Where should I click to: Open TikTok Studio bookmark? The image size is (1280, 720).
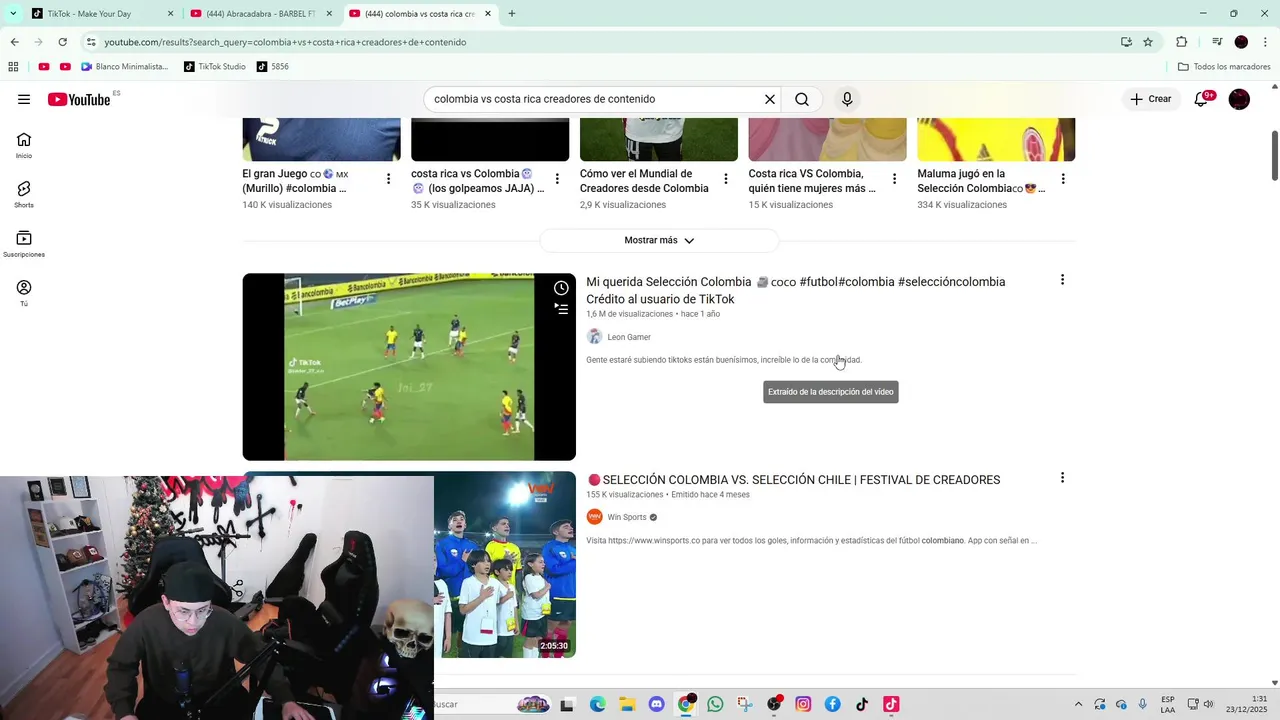pyautogui.click(x=214, y=67)
